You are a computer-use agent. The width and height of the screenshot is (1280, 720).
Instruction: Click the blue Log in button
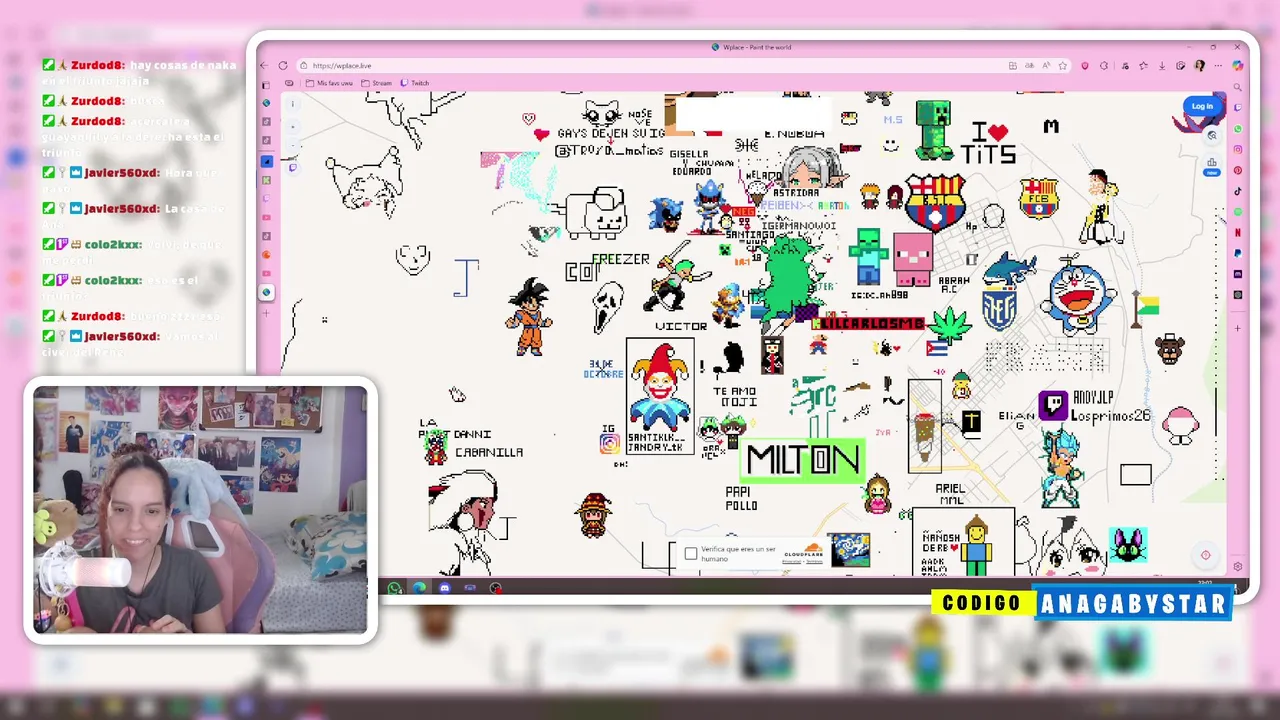click(x=1202, y=106)
